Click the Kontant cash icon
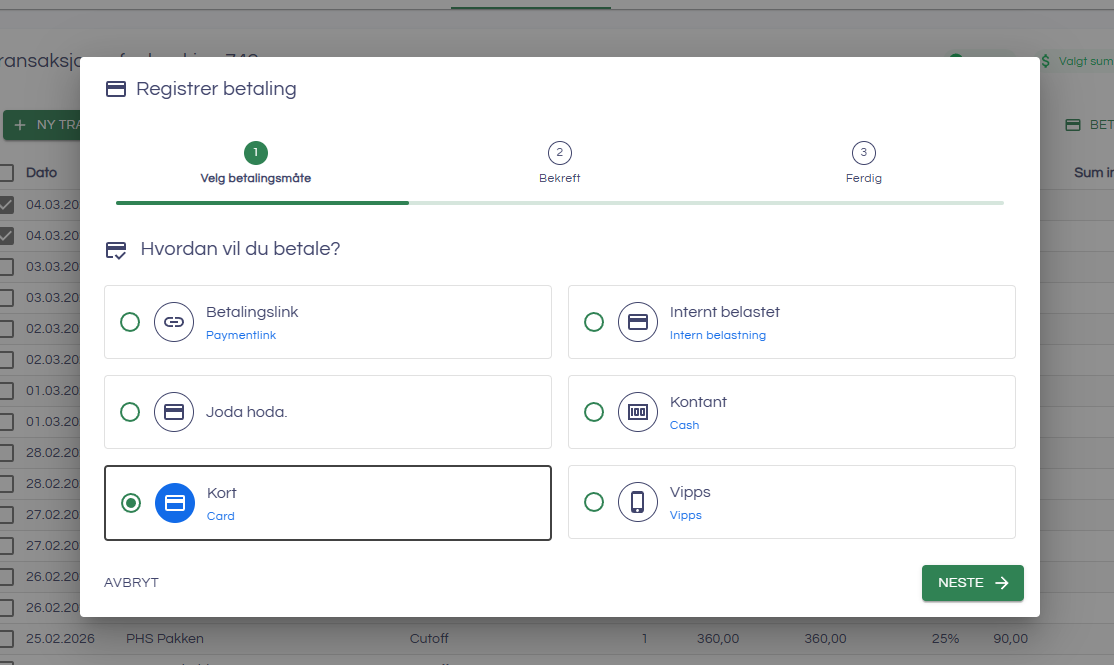This screenshot has width=1114, height=665. tap(638, 412)
